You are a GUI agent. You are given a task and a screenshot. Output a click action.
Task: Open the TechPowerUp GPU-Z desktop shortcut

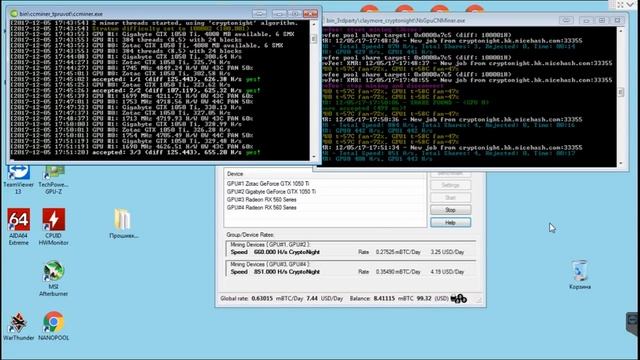pos(53,180)
